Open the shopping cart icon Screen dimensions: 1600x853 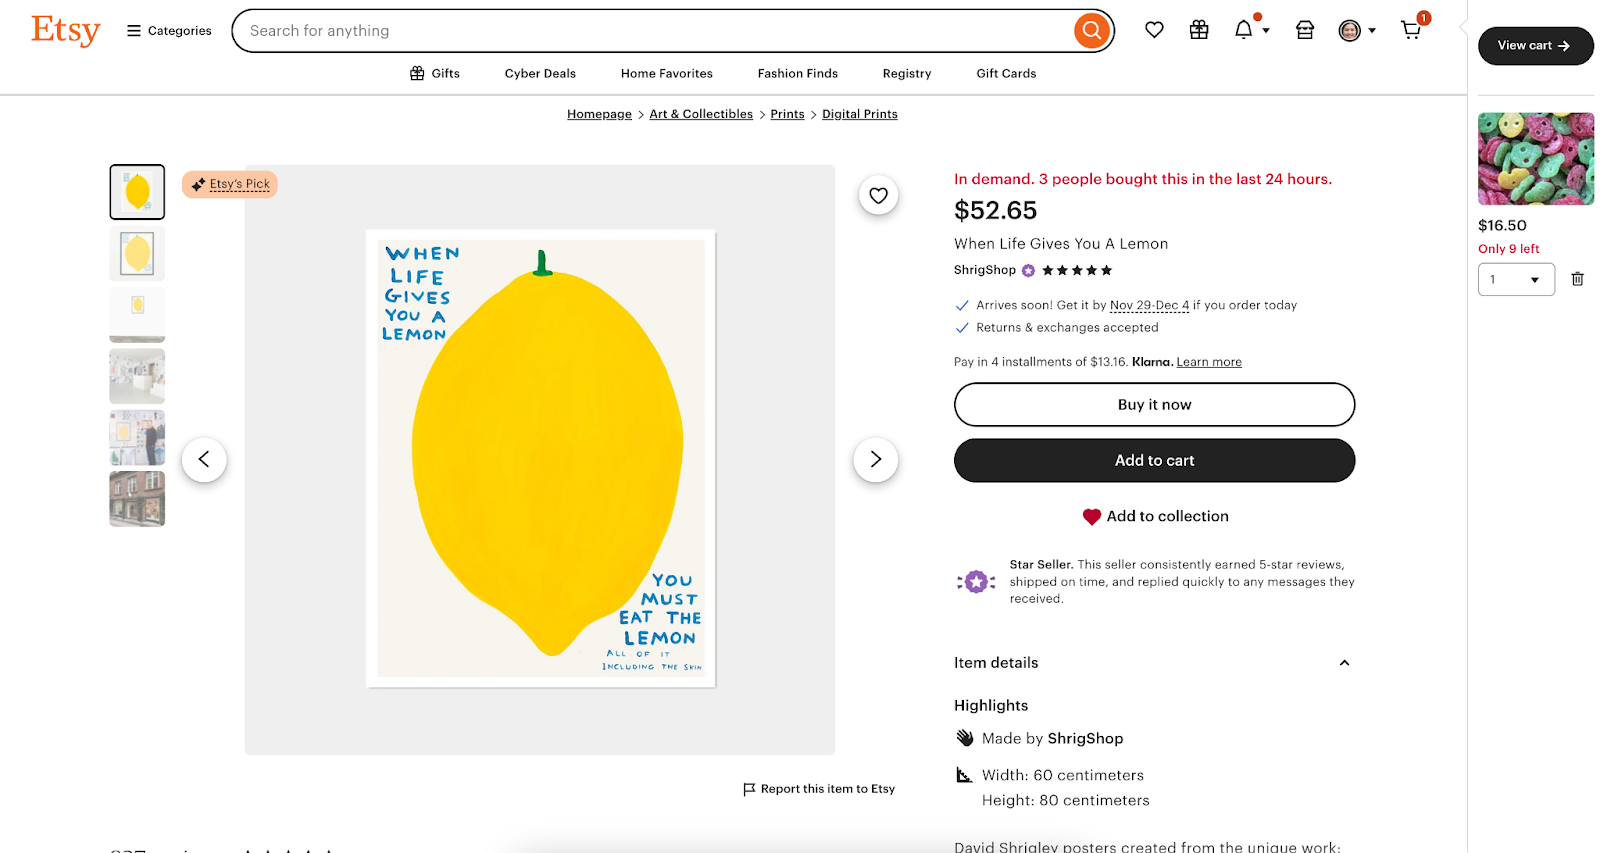[1410, 30]
